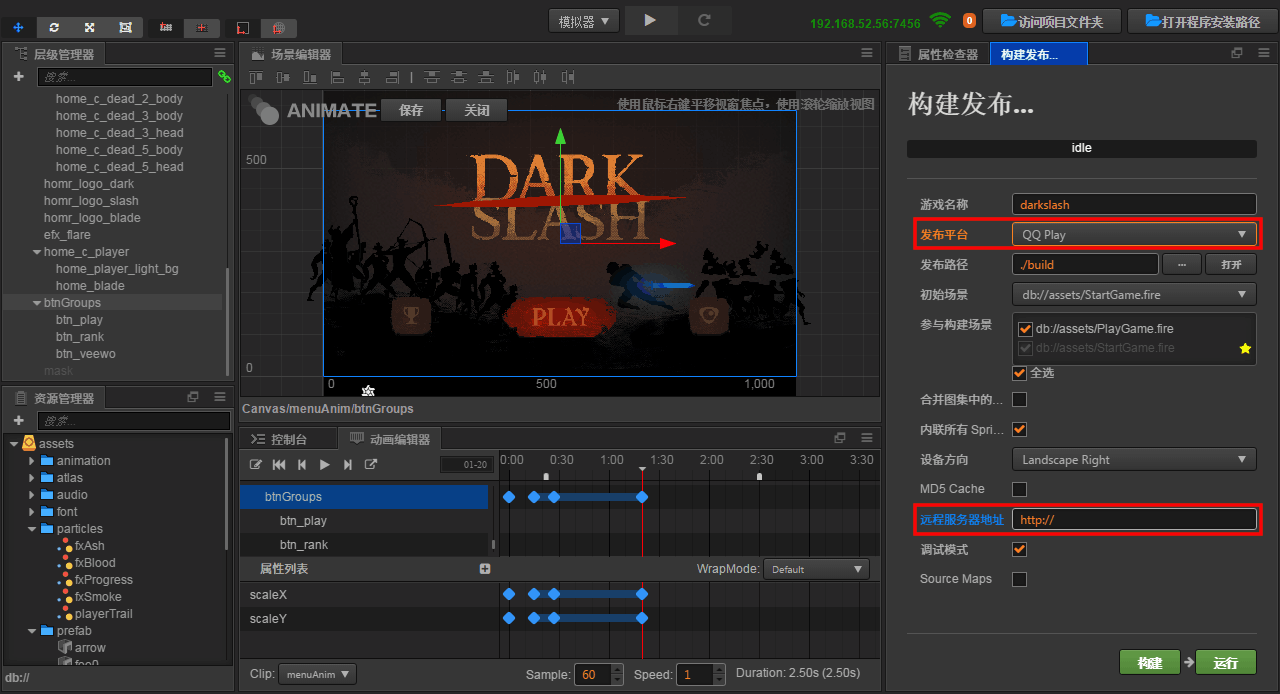The height and width of the screenshot is (694, 1280).
Task: Select the scale transform tool
Action: [x=89, y=27]
